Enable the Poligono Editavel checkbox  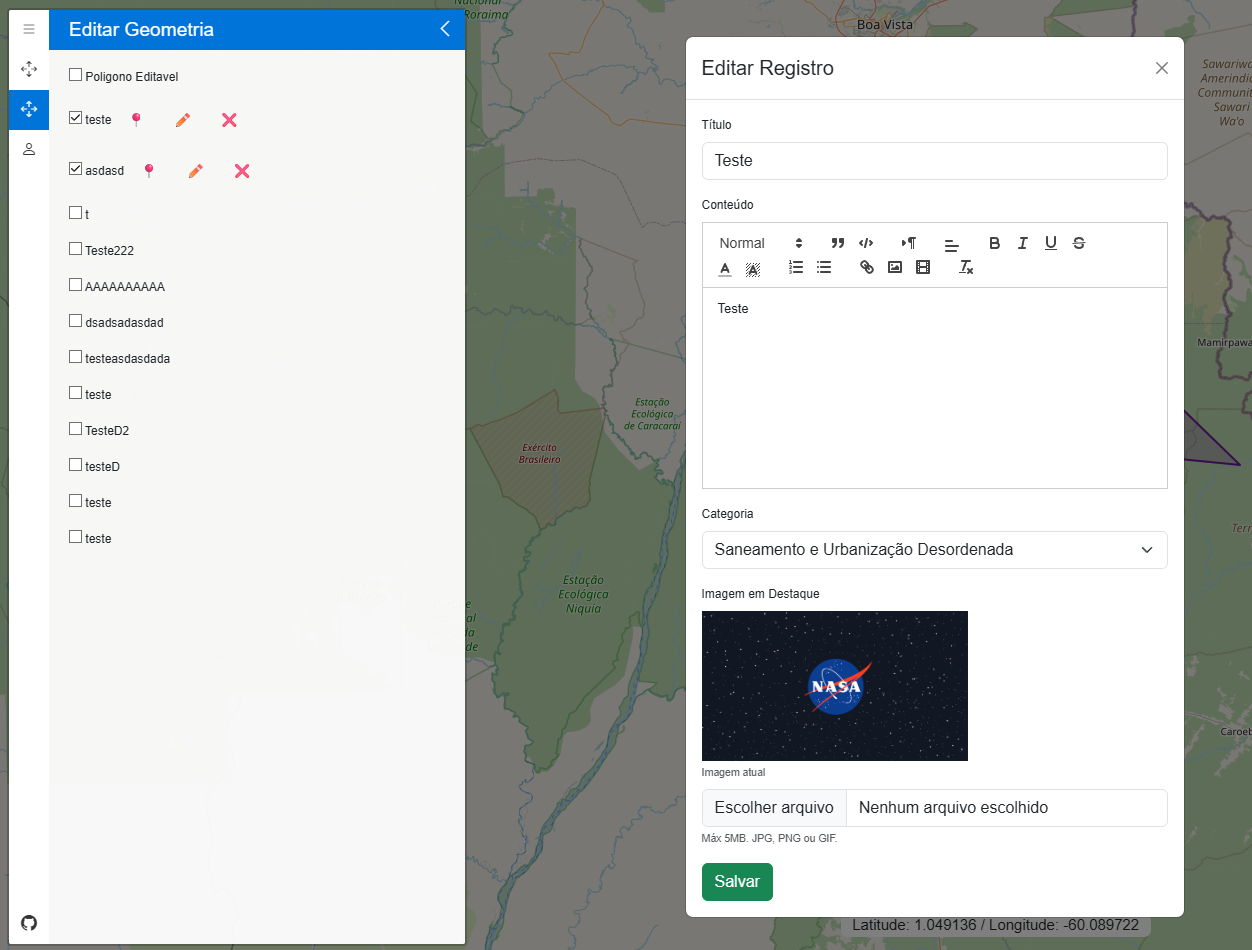tap(75, 75)
